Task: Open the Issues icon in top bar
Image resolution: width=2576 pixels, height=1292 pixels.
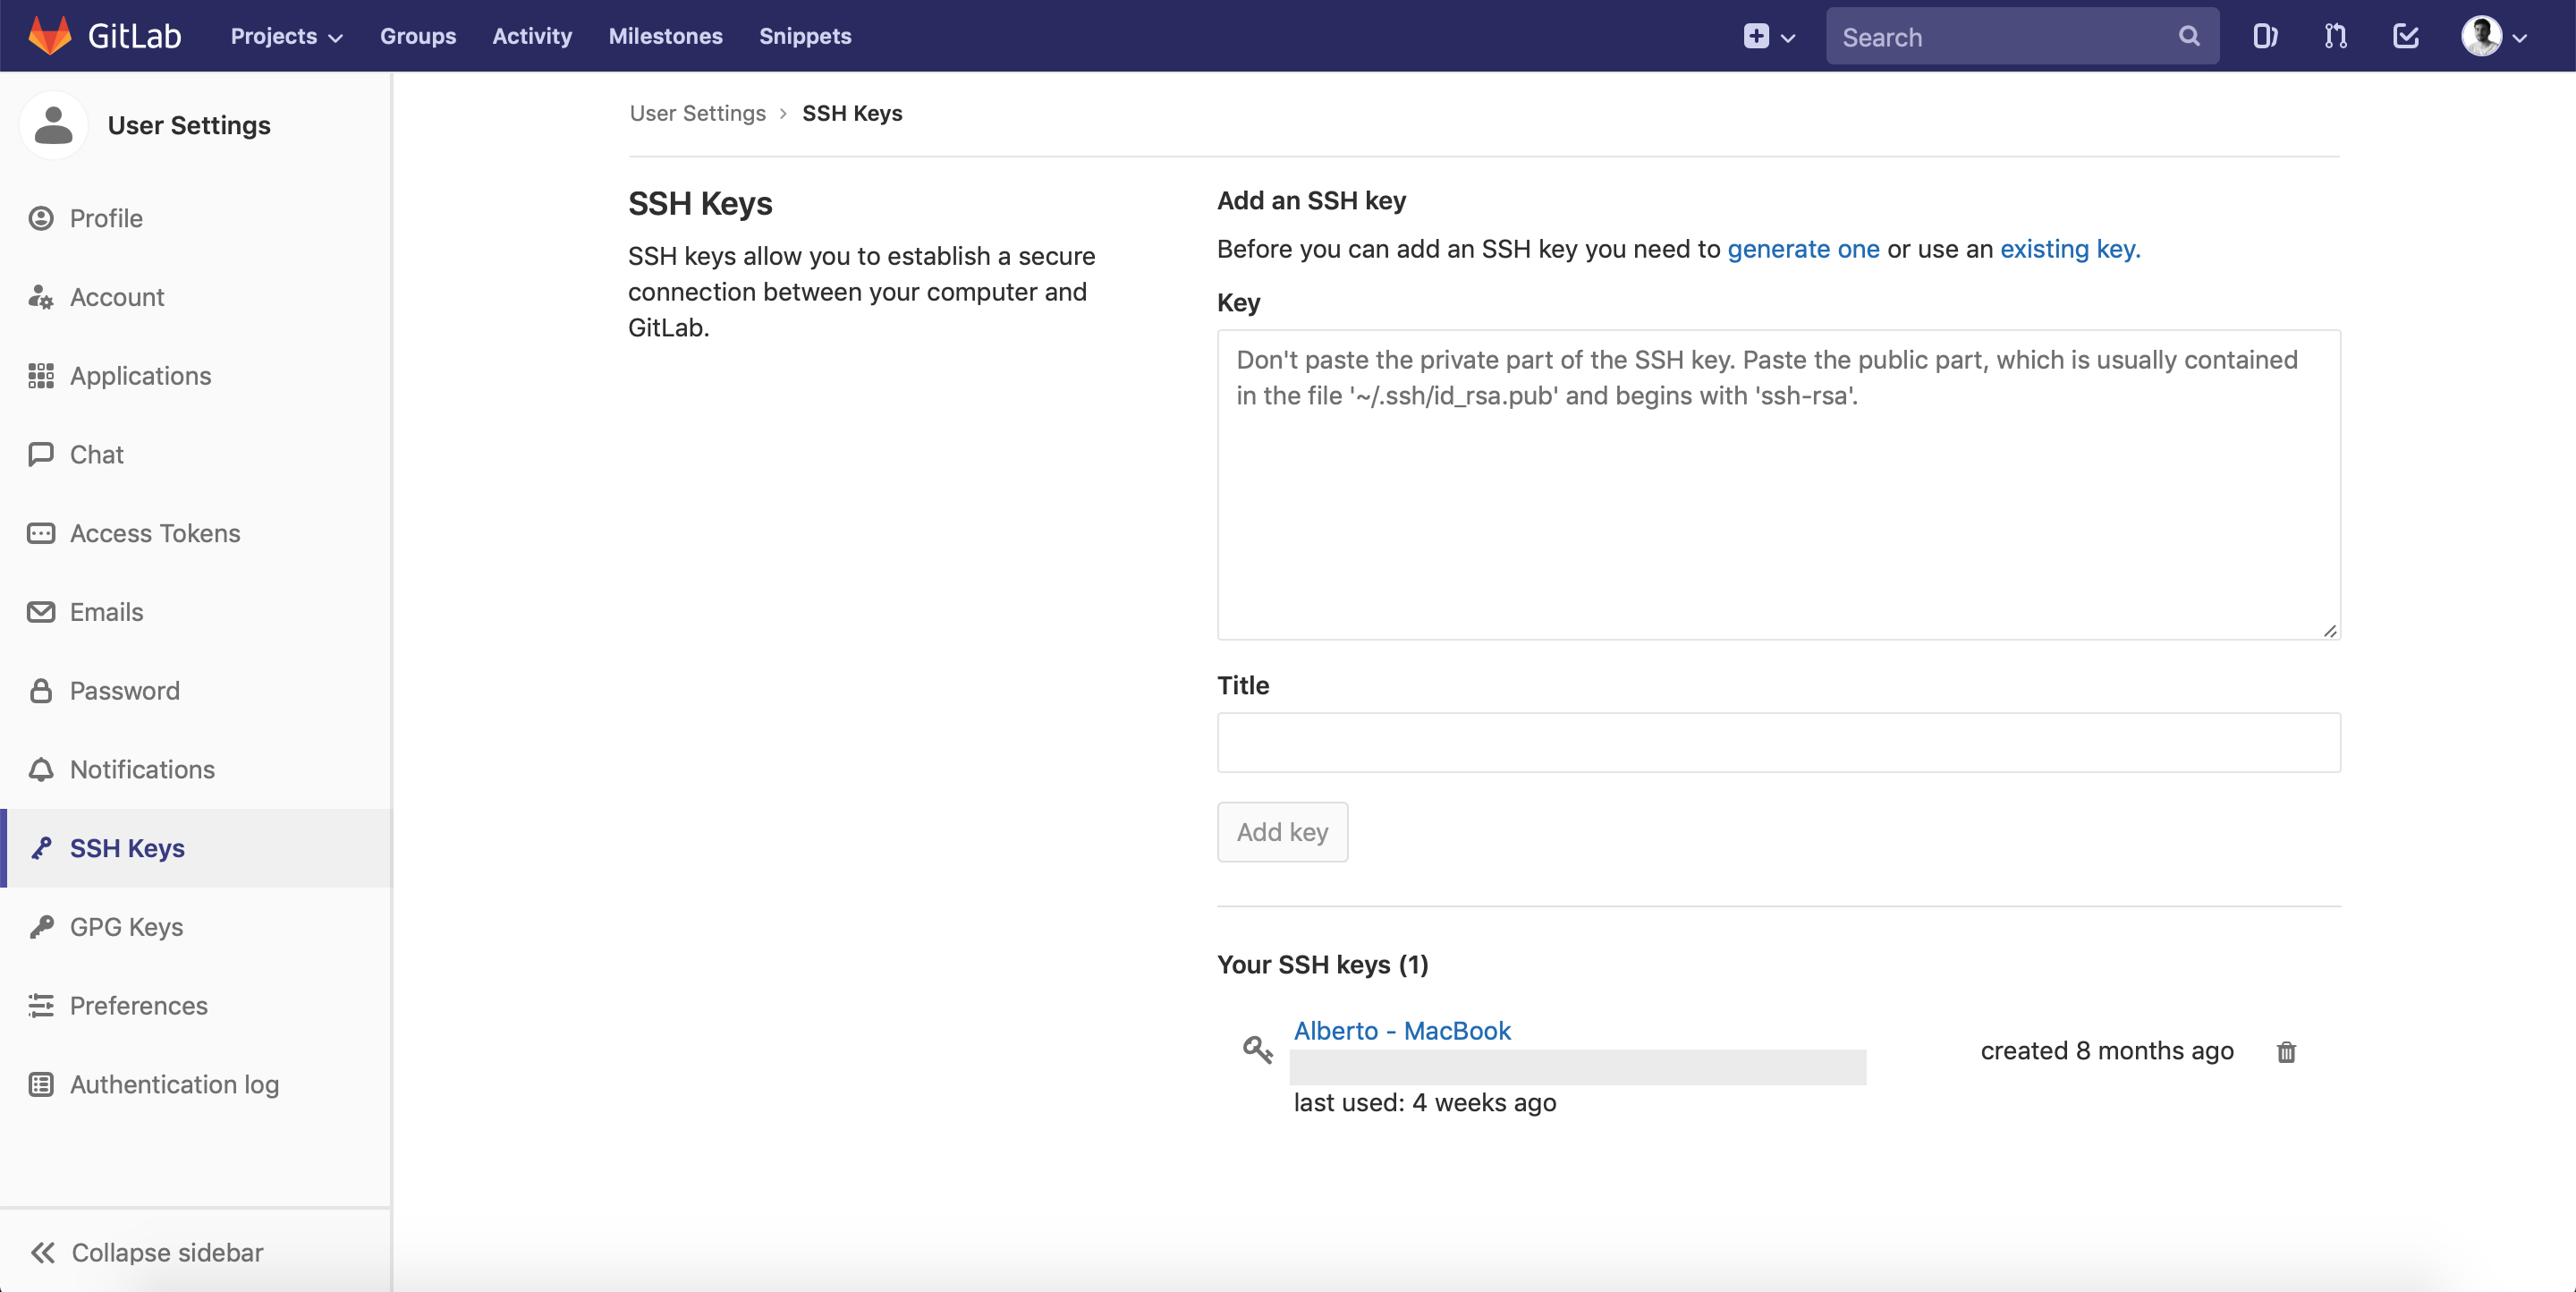Action: coord(2264,37)
